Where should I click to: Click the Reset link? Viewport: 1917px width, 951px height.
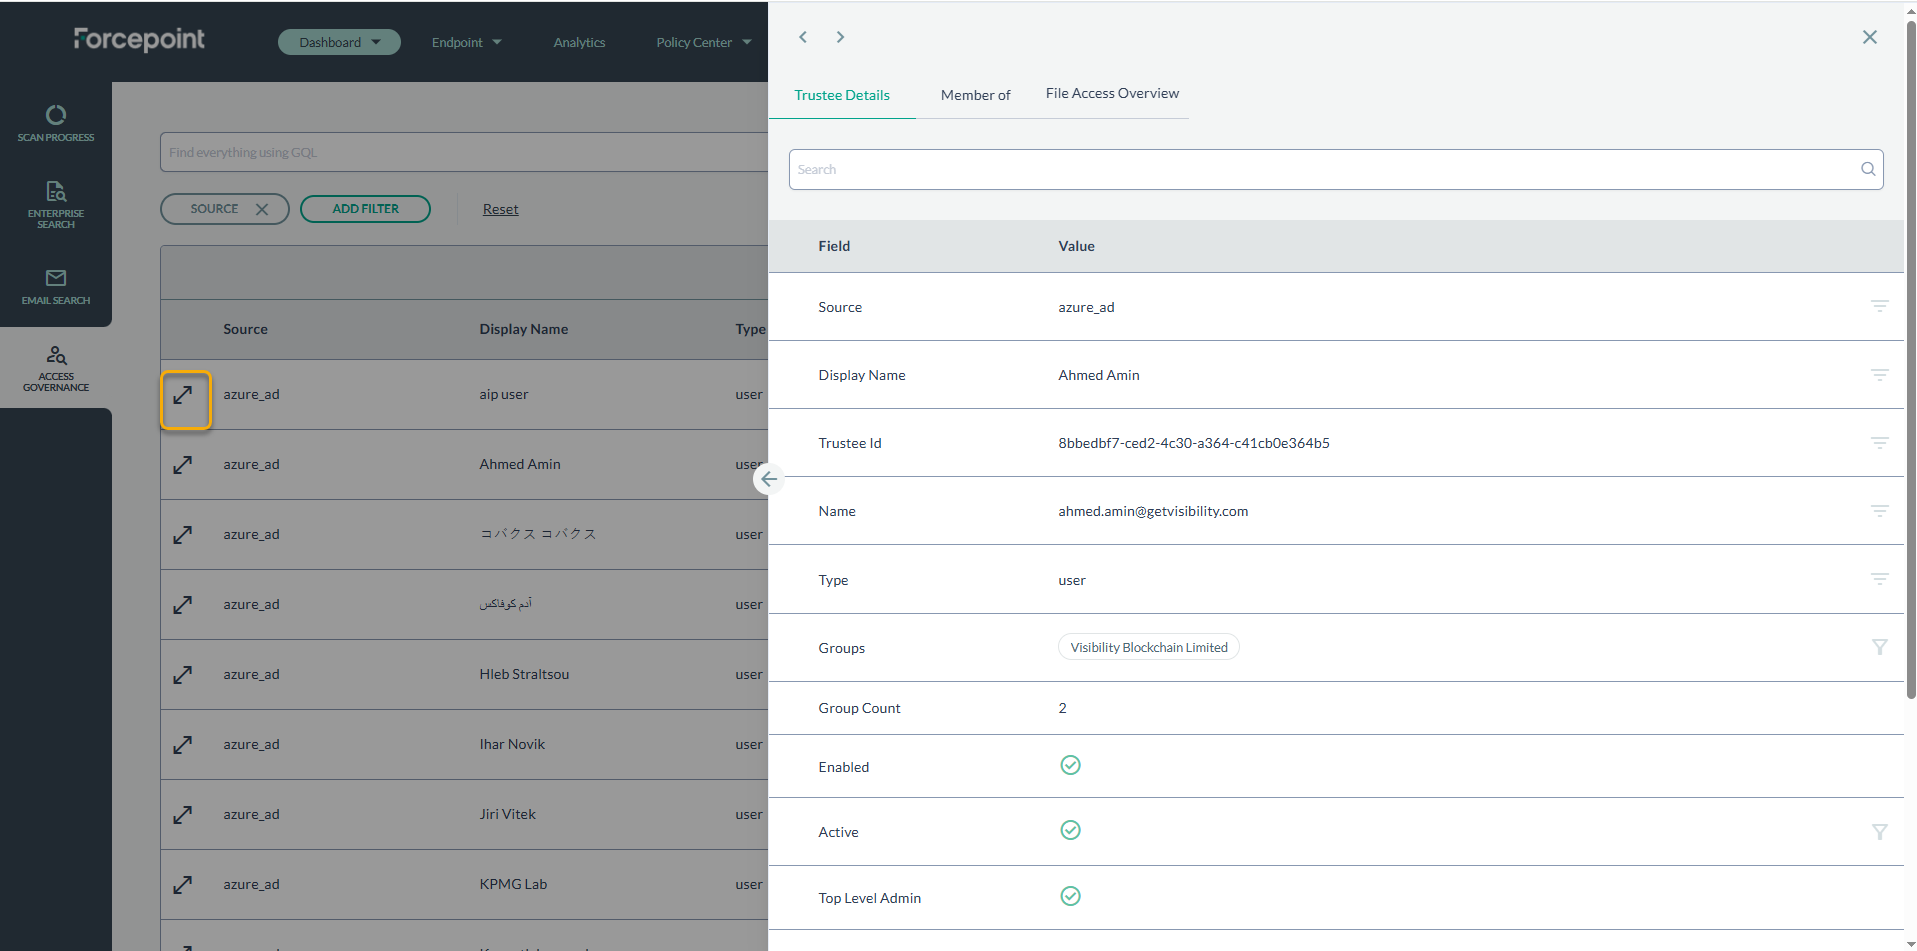point(500,209)
